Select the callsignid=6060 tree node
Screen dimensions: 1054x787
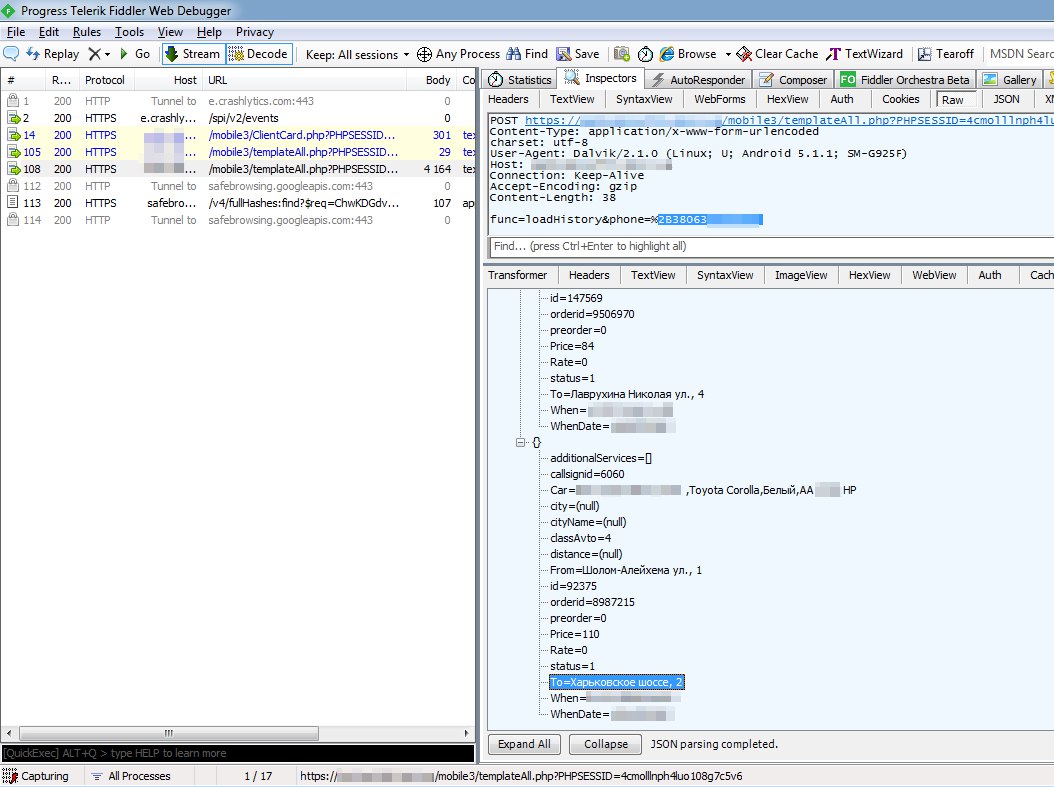point(587,474)
